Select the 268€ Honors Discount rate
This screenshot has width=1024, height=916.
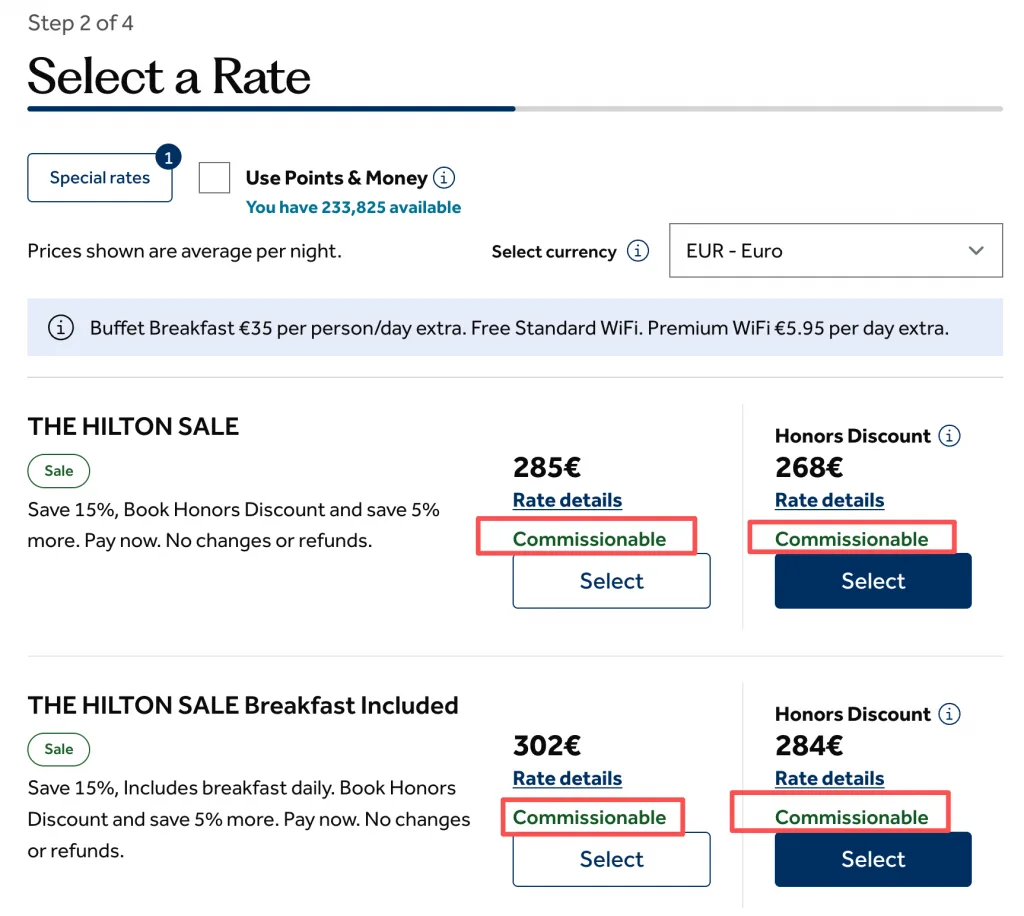point(873,581)
